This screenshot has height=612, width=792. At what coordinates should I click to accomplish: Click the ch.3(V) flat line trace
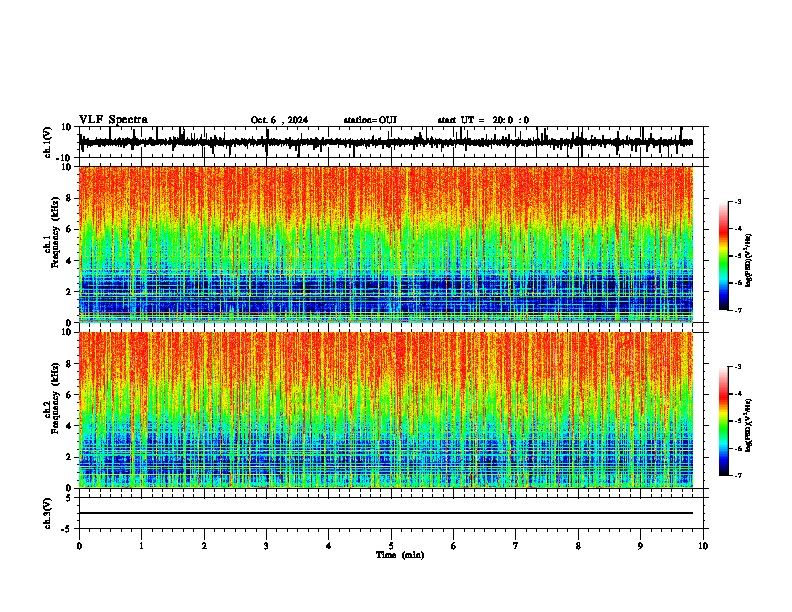tap(386, 513)
